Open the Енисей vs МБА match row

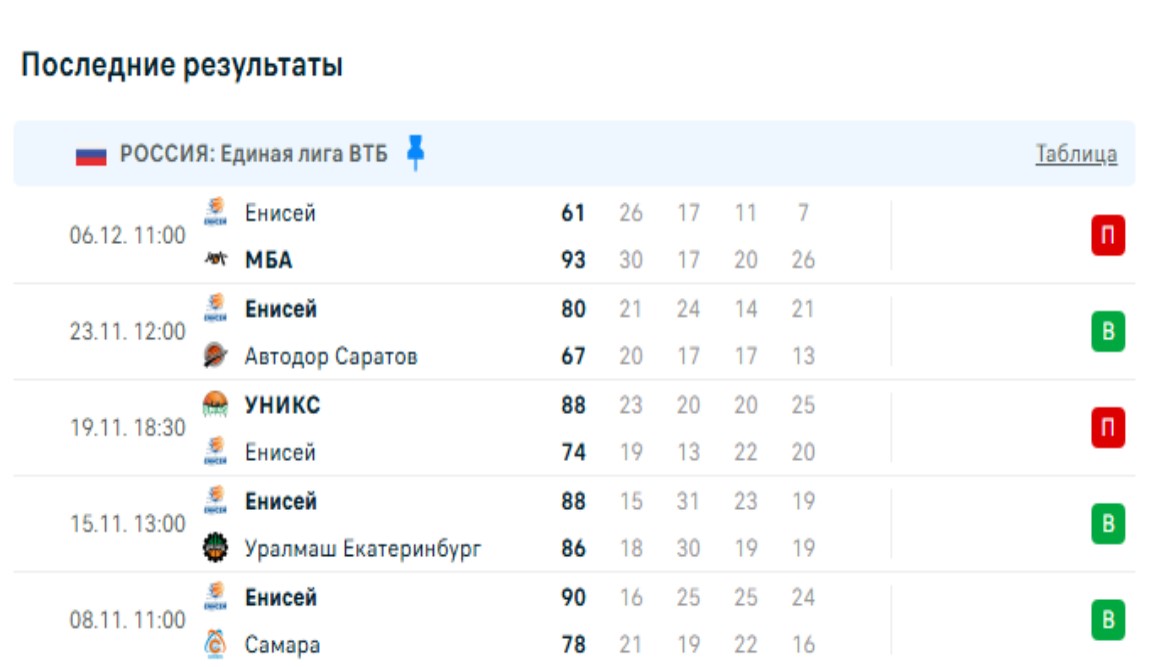click(x=500, y=237)
